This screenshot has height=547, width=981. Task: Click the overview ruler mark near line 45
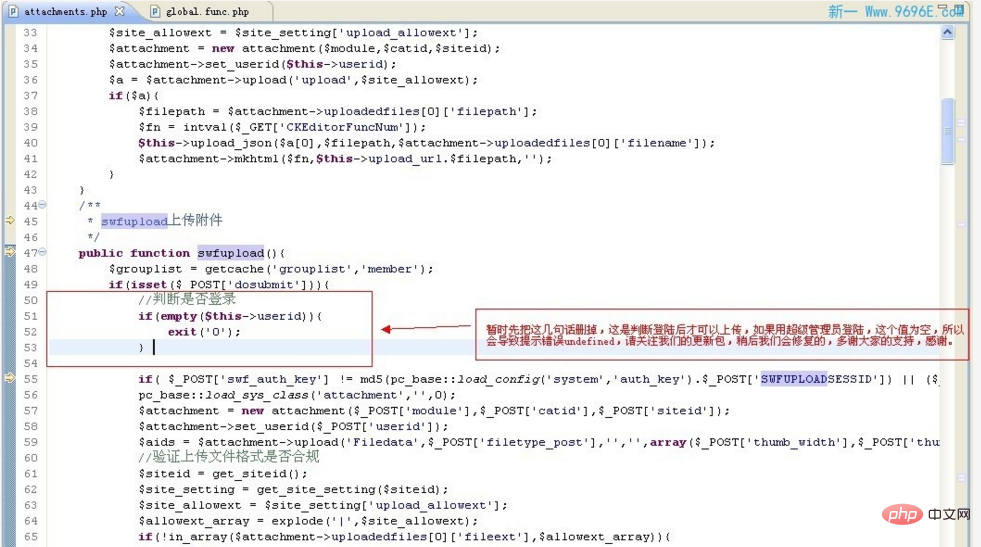tap(962, 224)
